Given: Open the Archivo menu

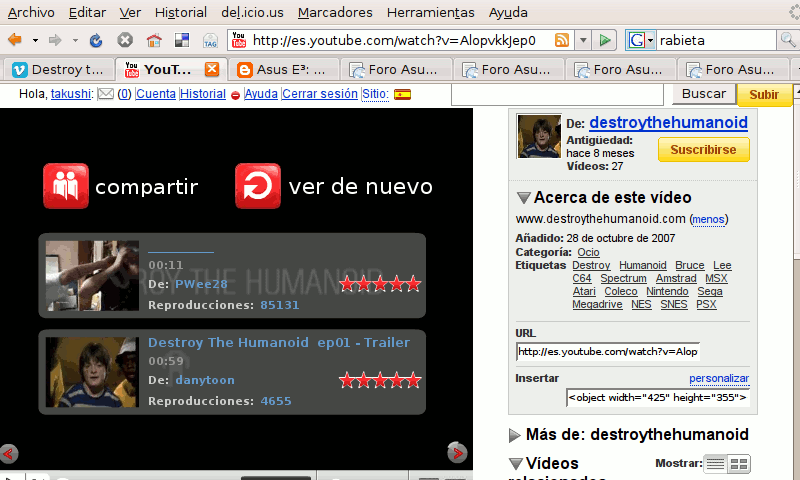Looking at the screenshot, I should pyautogui.click(x=31, y=12).
